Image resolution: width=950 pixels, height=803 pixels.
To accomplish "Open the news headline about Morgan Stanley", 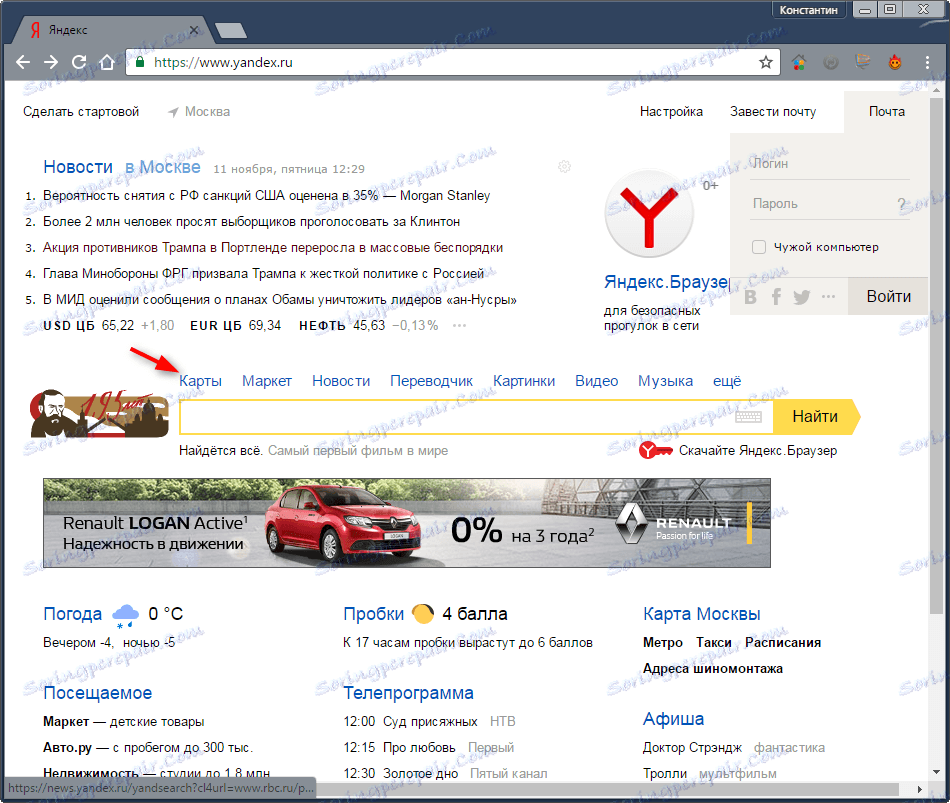I will pyautogui.click(x=267, y=196).
